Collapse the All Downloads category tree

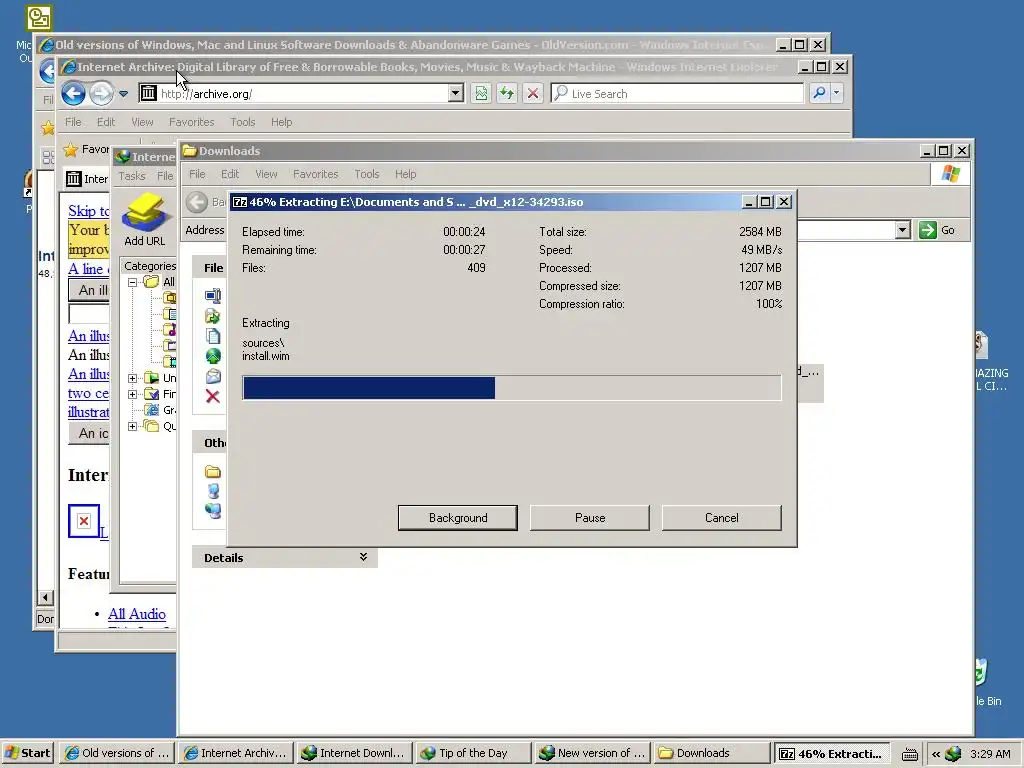coord(132,282)
